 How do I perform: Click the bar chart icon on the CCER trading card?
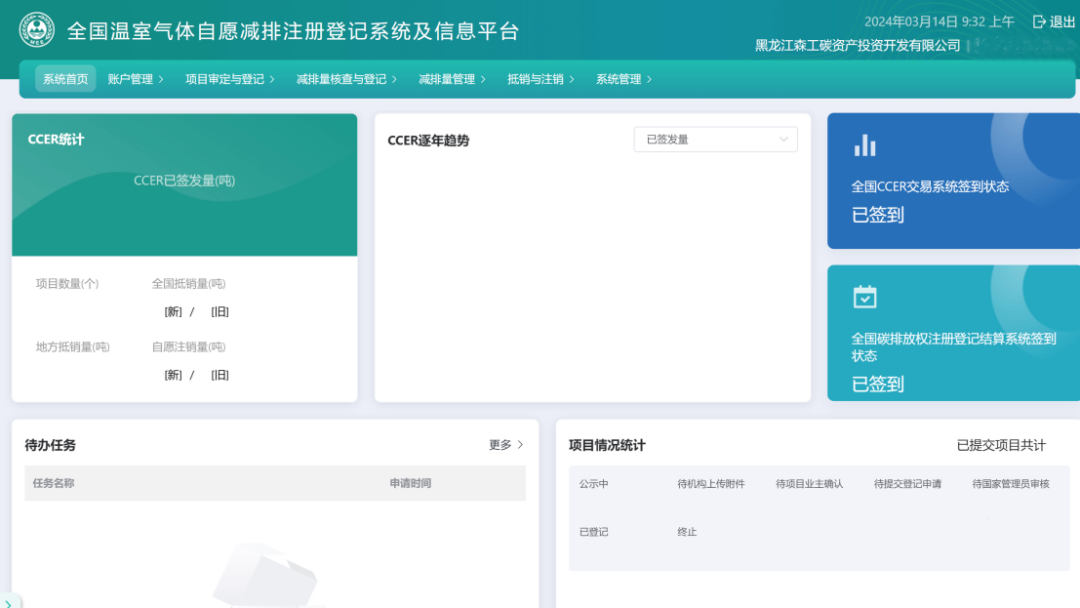click(x=864, y=145)
